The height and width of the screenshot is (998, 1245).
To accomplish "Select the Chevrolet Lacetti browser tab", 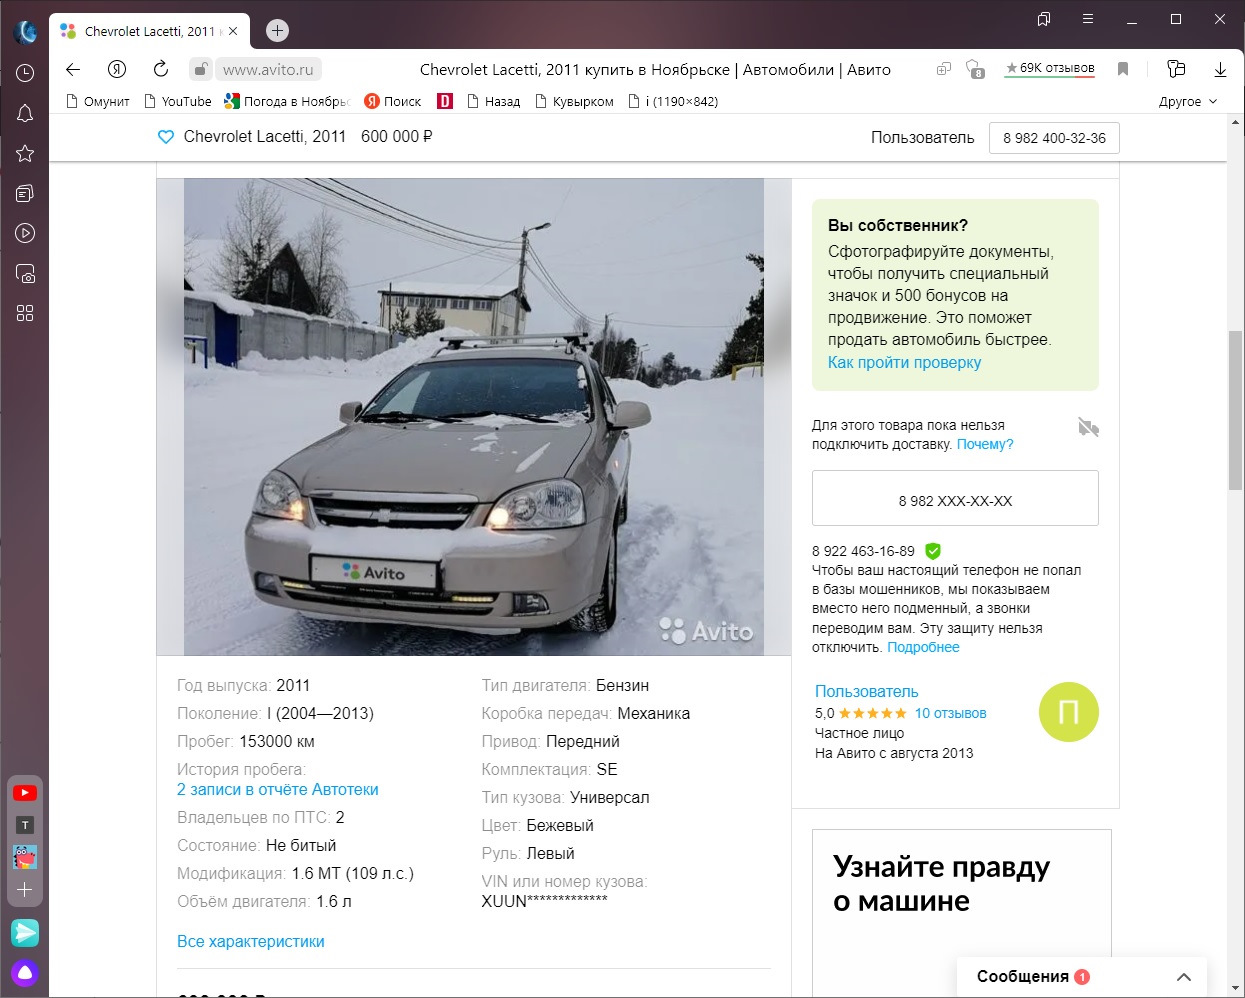I will [x=150, y=31].
